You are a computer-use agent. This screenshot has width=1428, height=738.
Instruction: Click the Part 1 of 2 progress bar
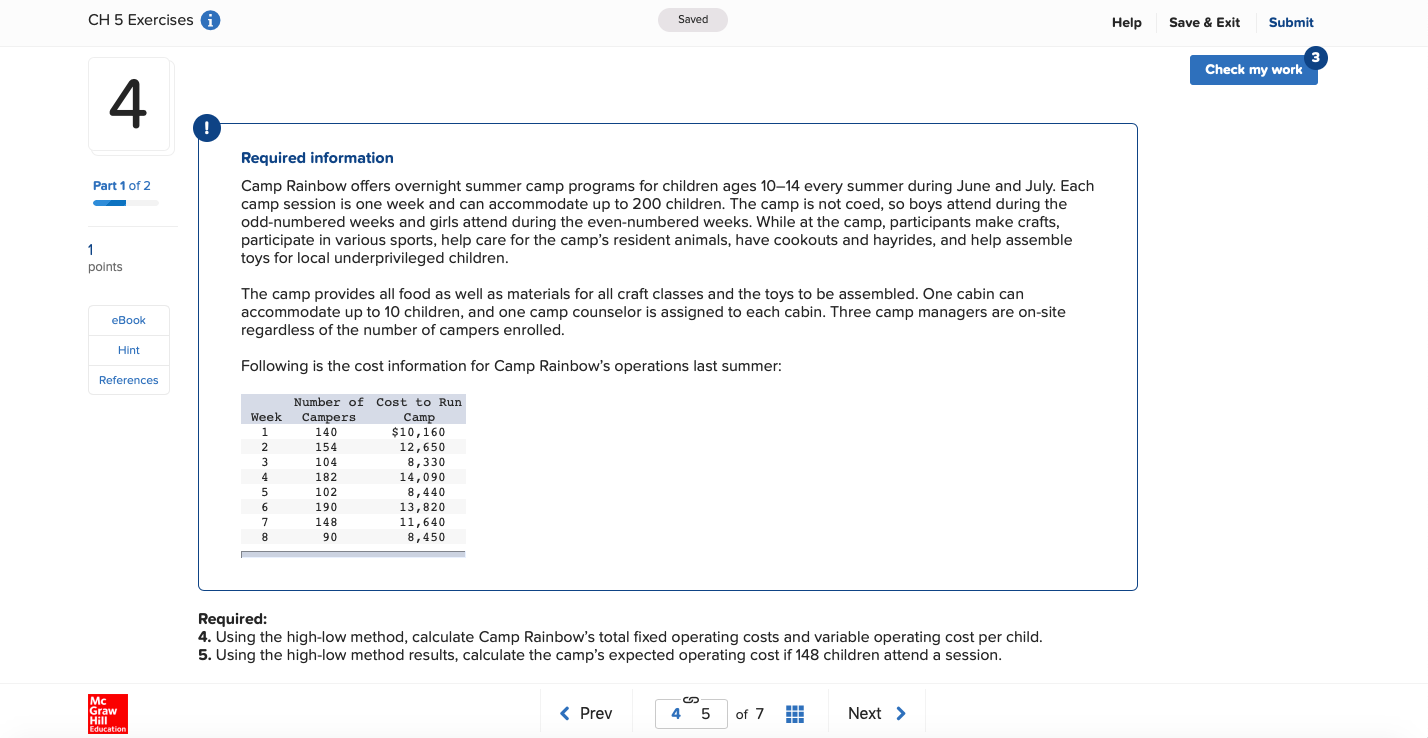click(x=124, y=202)
